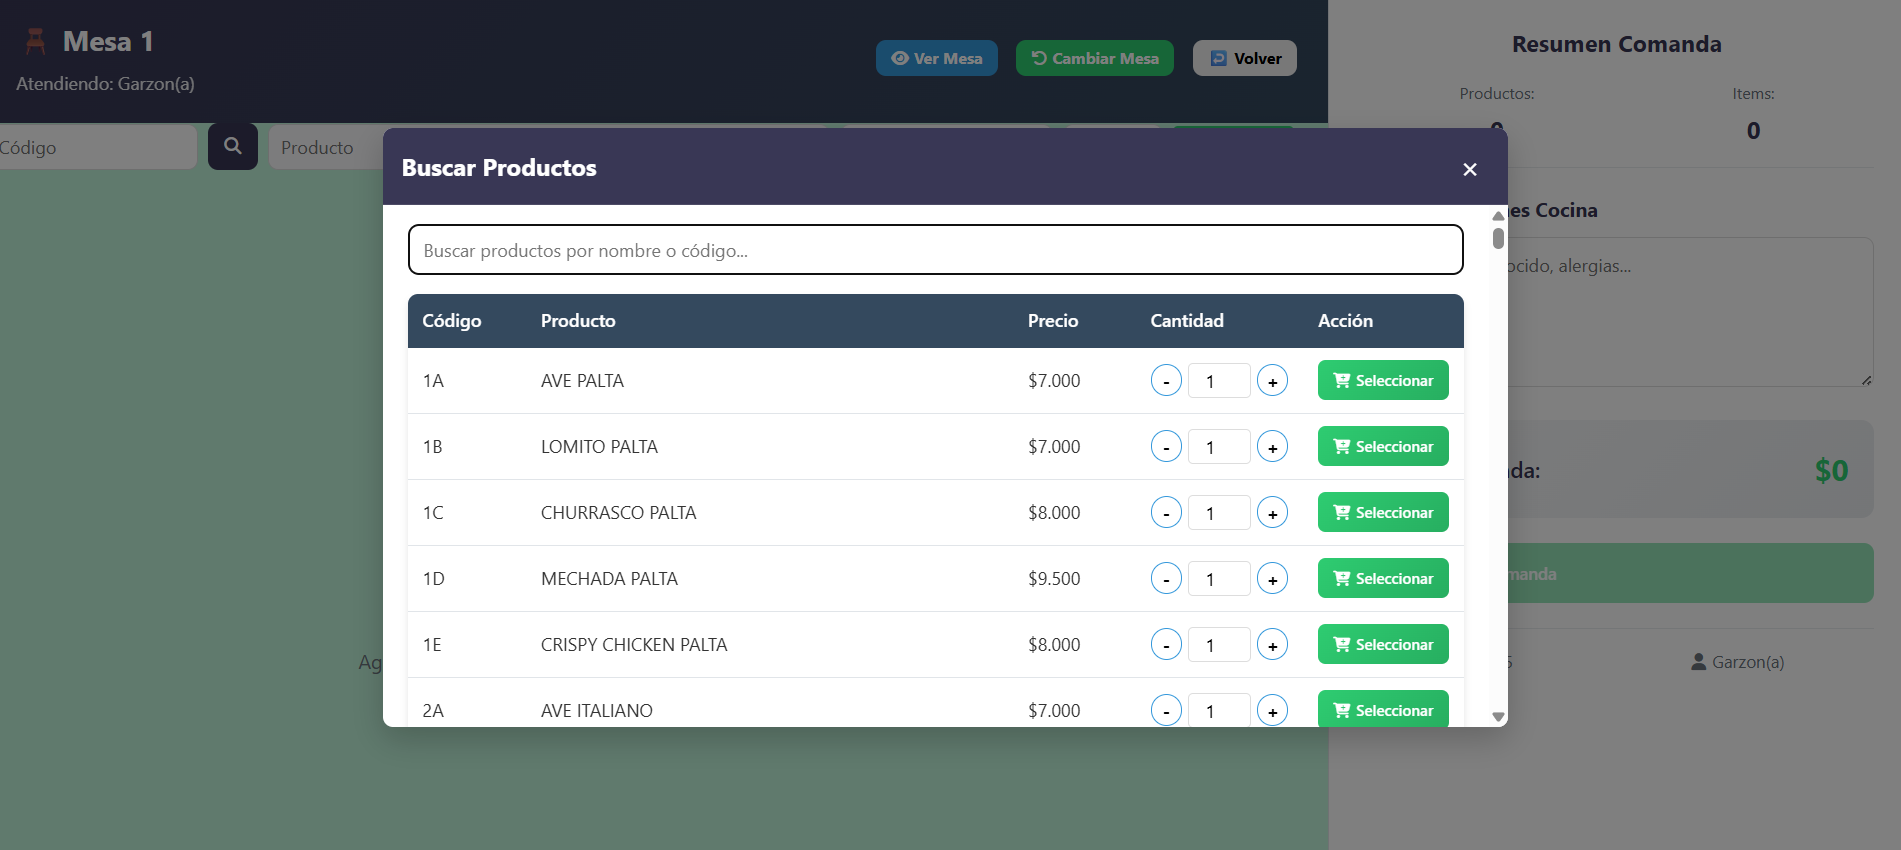Choose MECHADA PALTA via Seleccionar
Screen dimensions: 1901x850
click(1382, 578)
